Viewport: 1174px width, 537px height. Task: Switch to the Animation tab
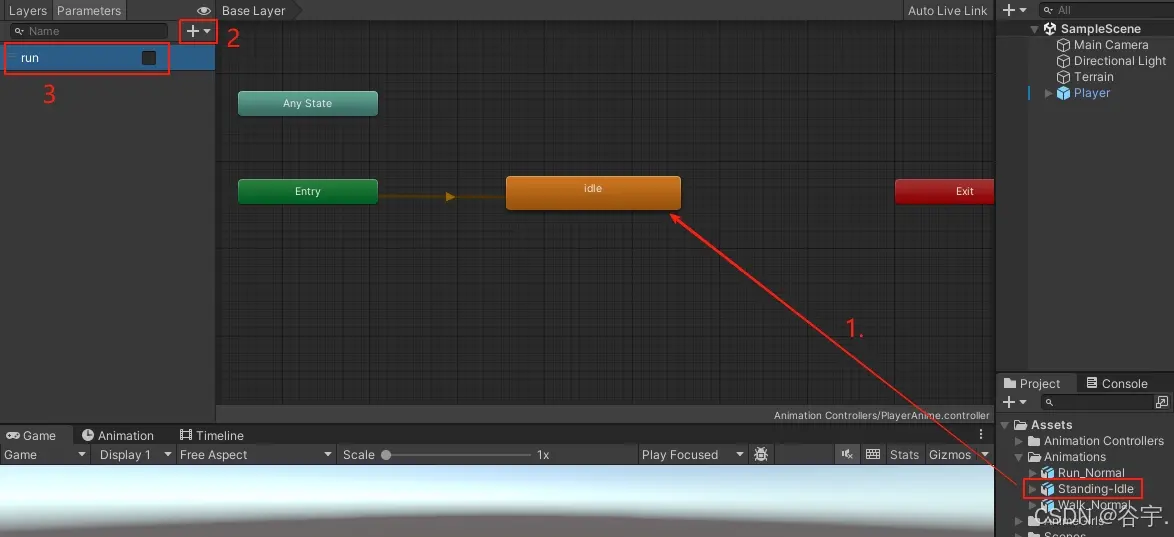click(118, 435)
